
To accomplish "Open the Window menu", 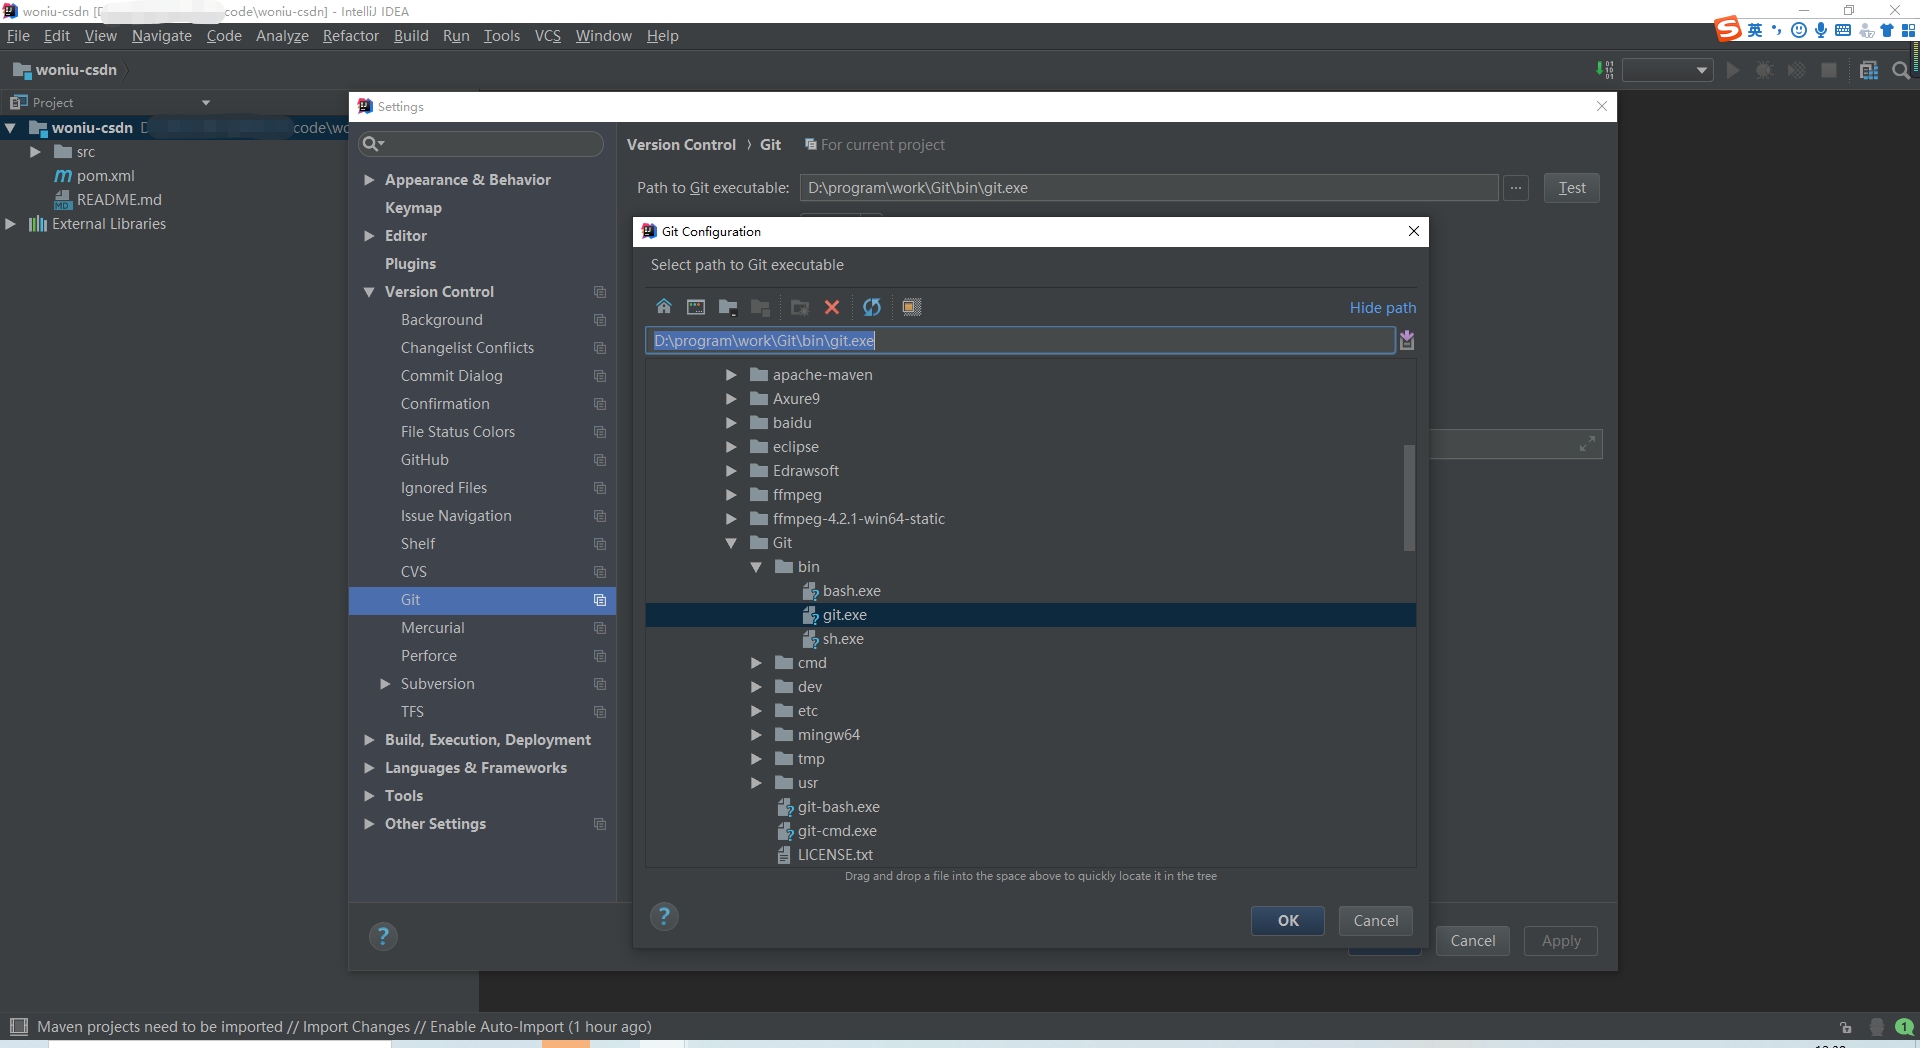I will tap(603, 36).
